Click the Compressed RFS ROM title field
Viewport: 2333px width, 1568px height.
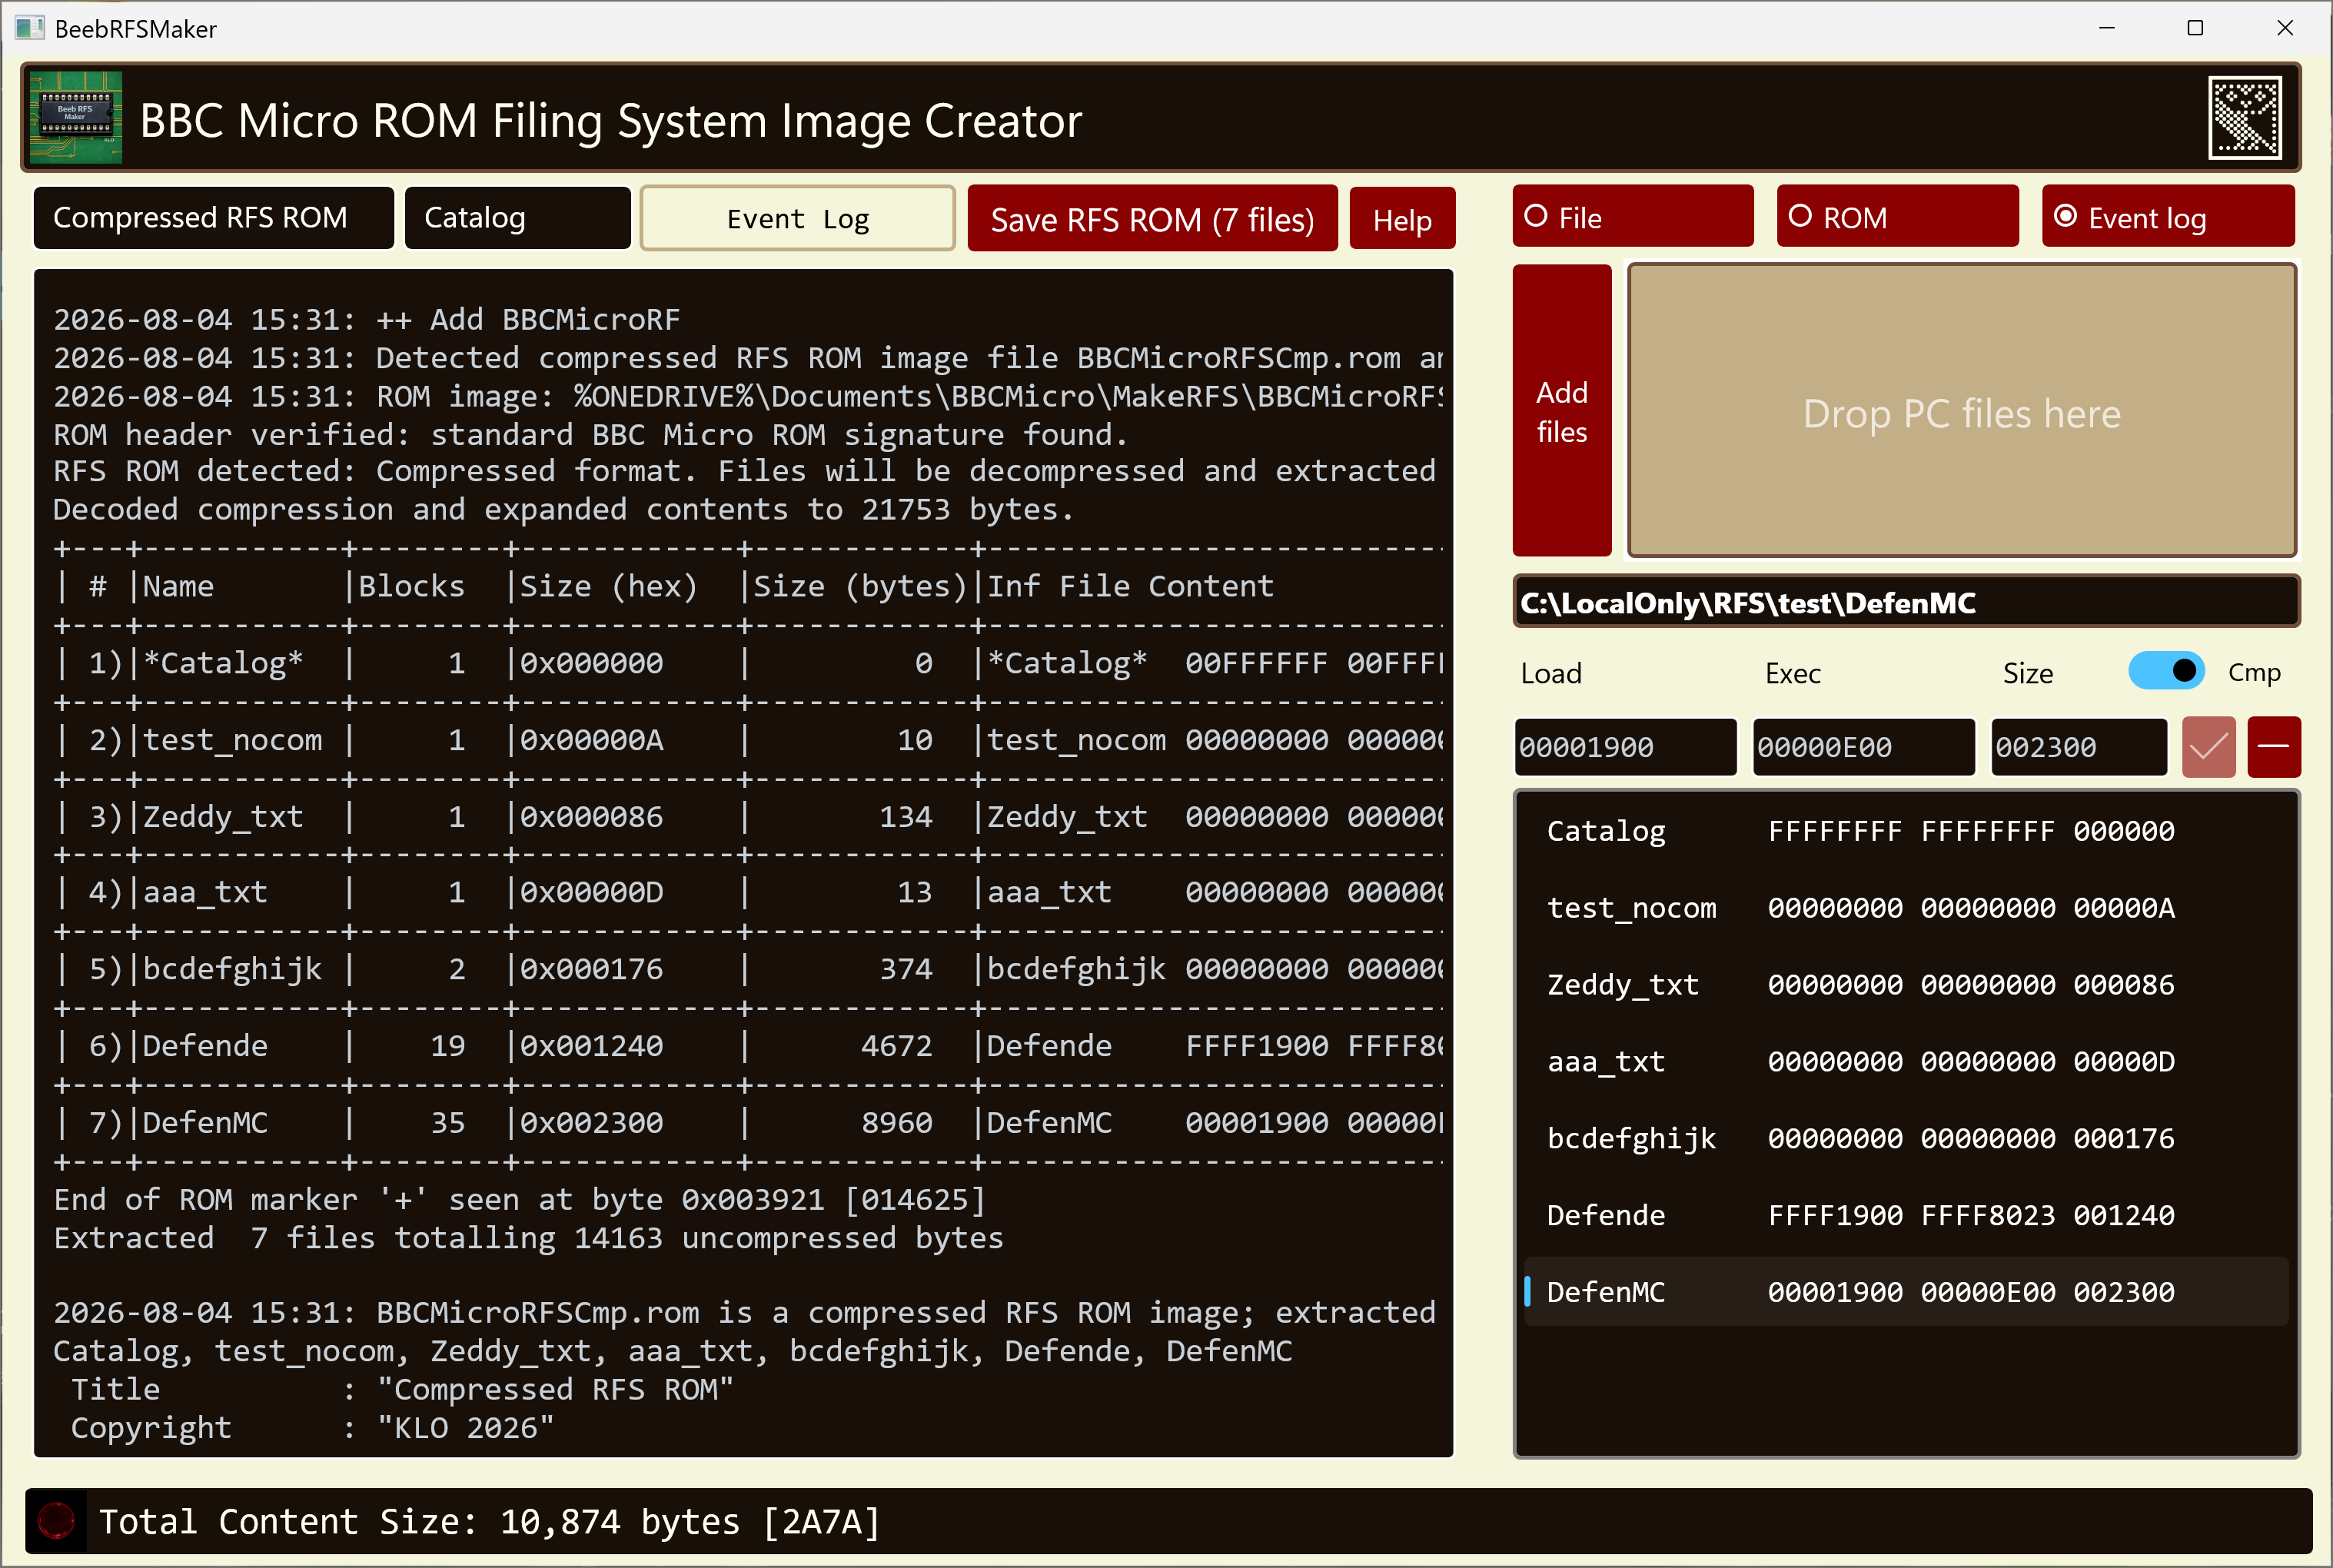pos(213,218)
